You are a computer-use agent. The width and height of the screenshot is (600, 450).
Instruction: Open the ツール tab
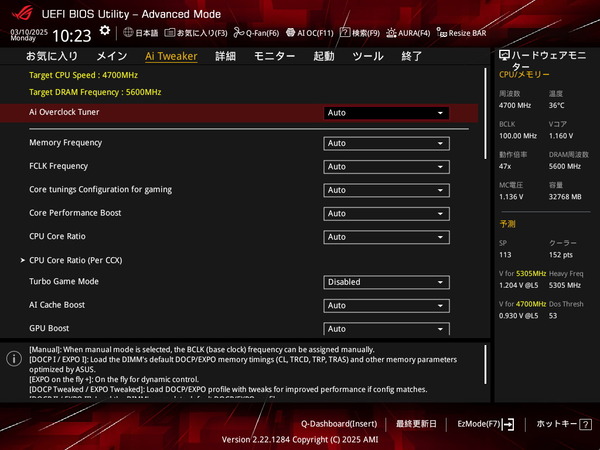[367, 56]
